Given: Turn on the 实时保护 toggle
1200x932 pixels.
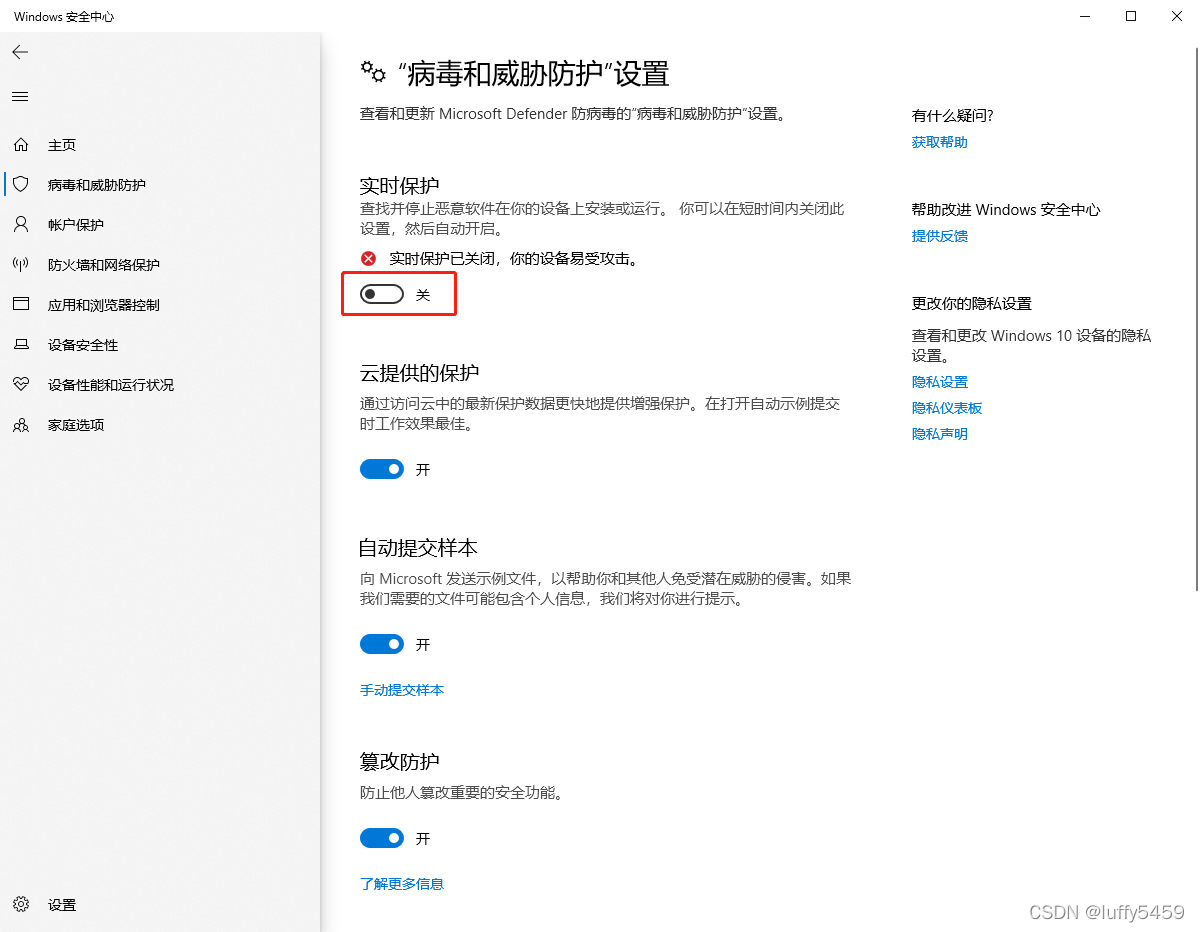Looking at the screenshot, I should pos(382,294).
